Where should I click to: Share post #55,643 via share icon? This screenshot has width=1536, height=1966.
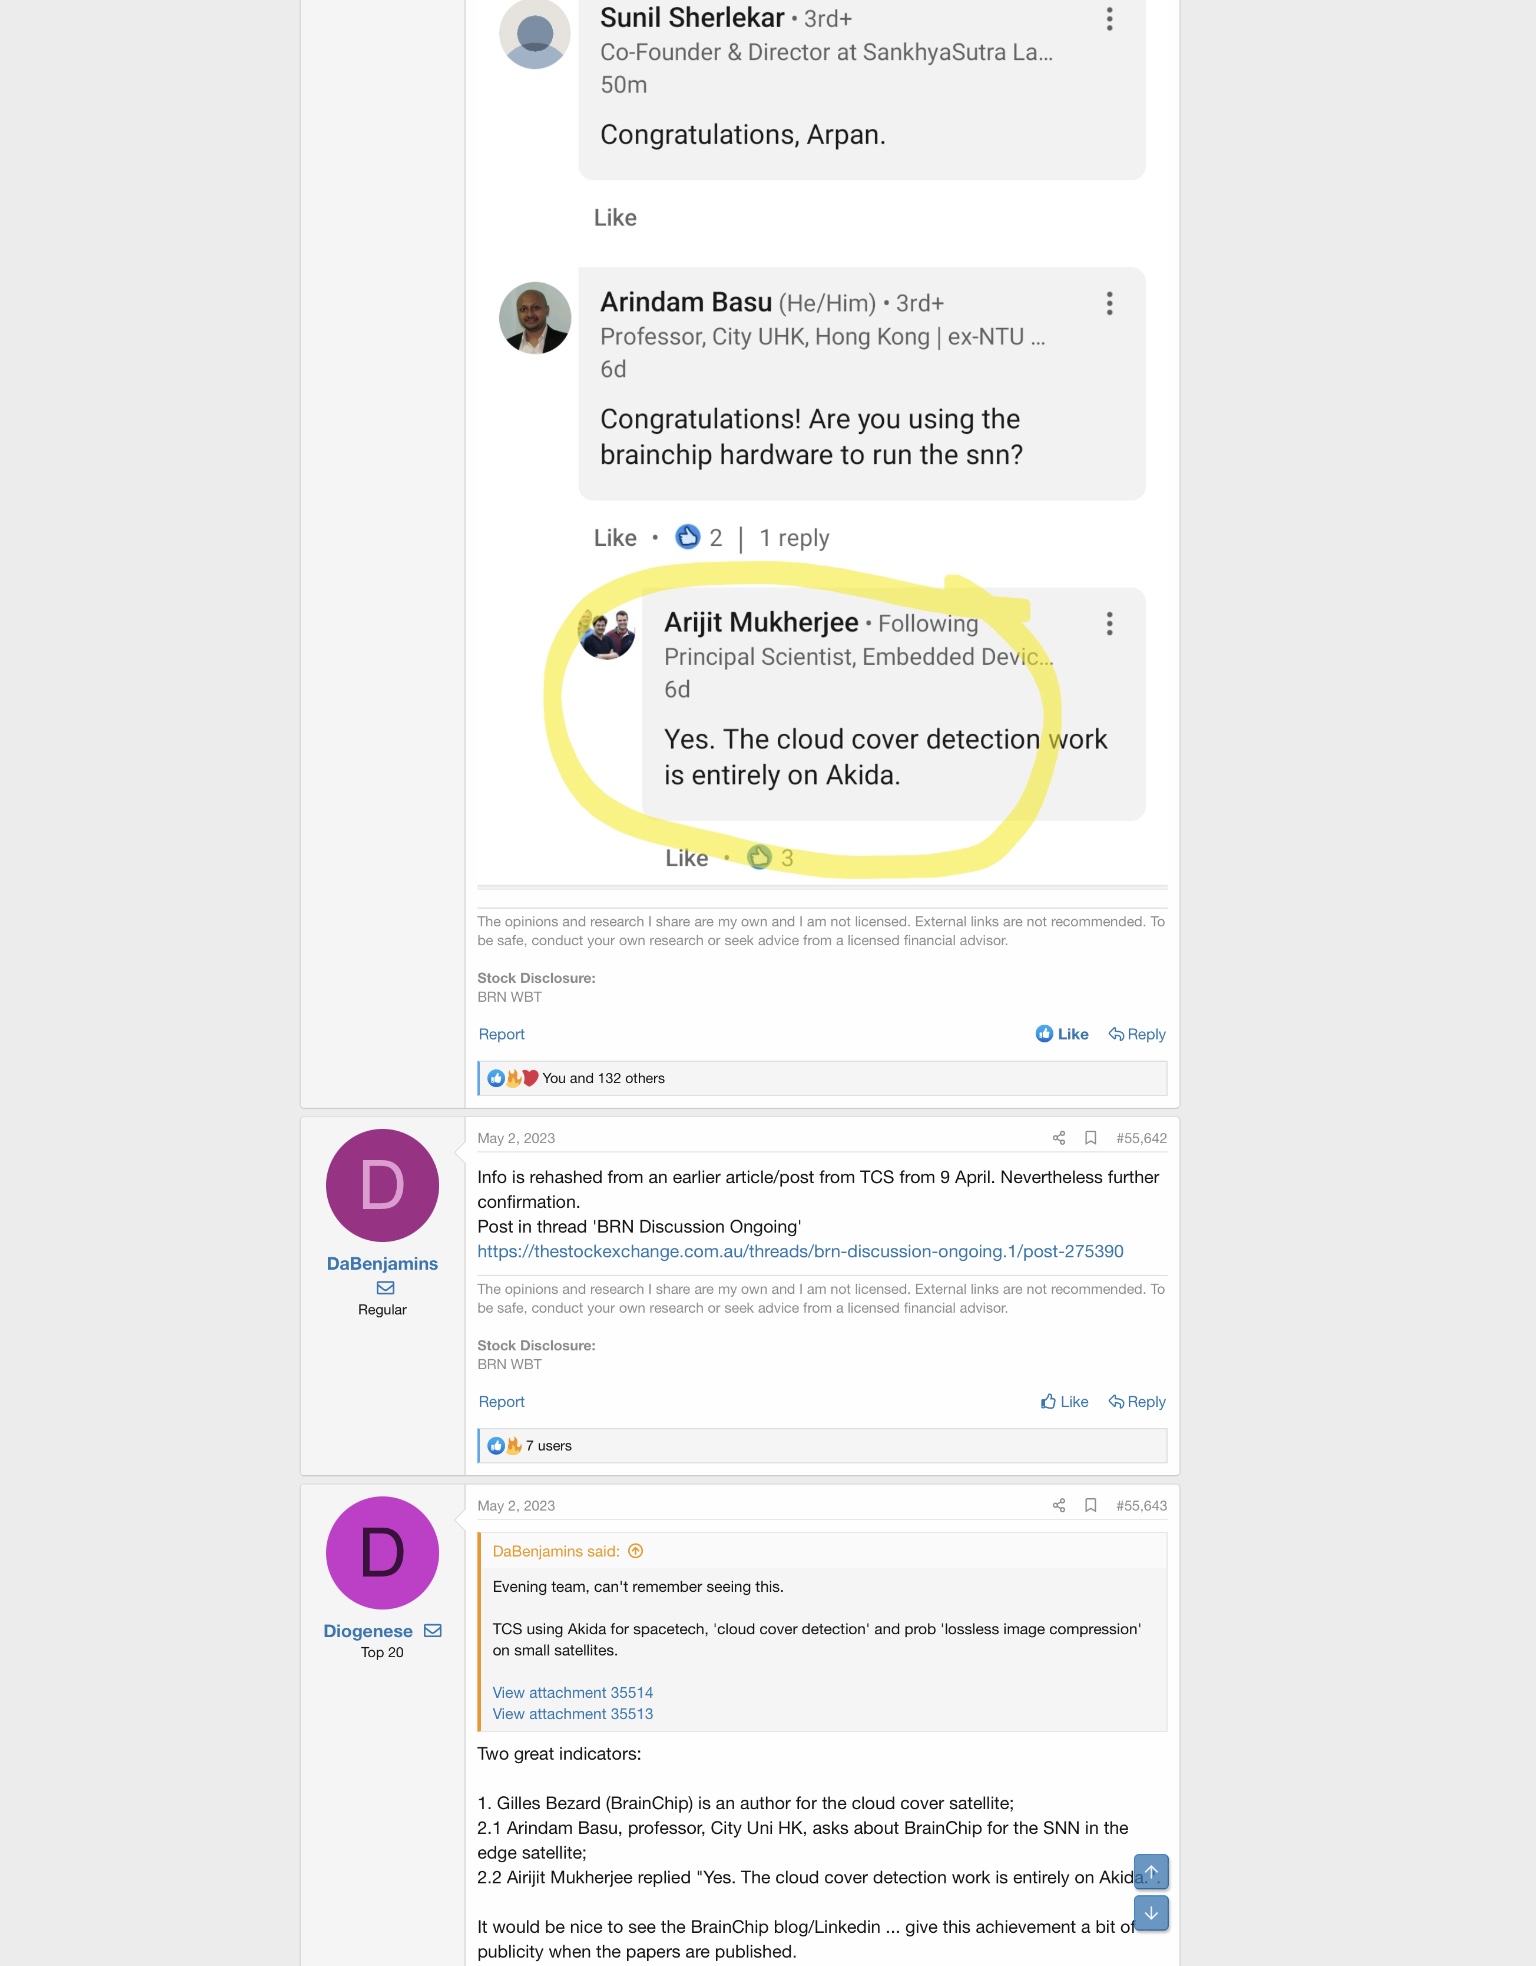[1059, 1505]
